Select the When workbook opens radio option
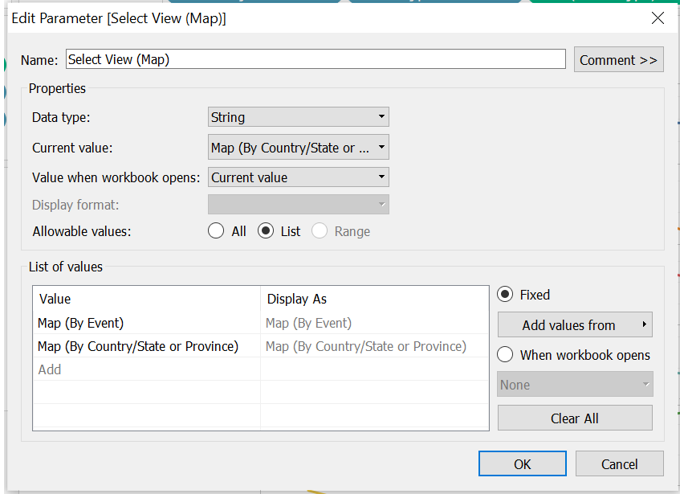 (x=505, y=355)
